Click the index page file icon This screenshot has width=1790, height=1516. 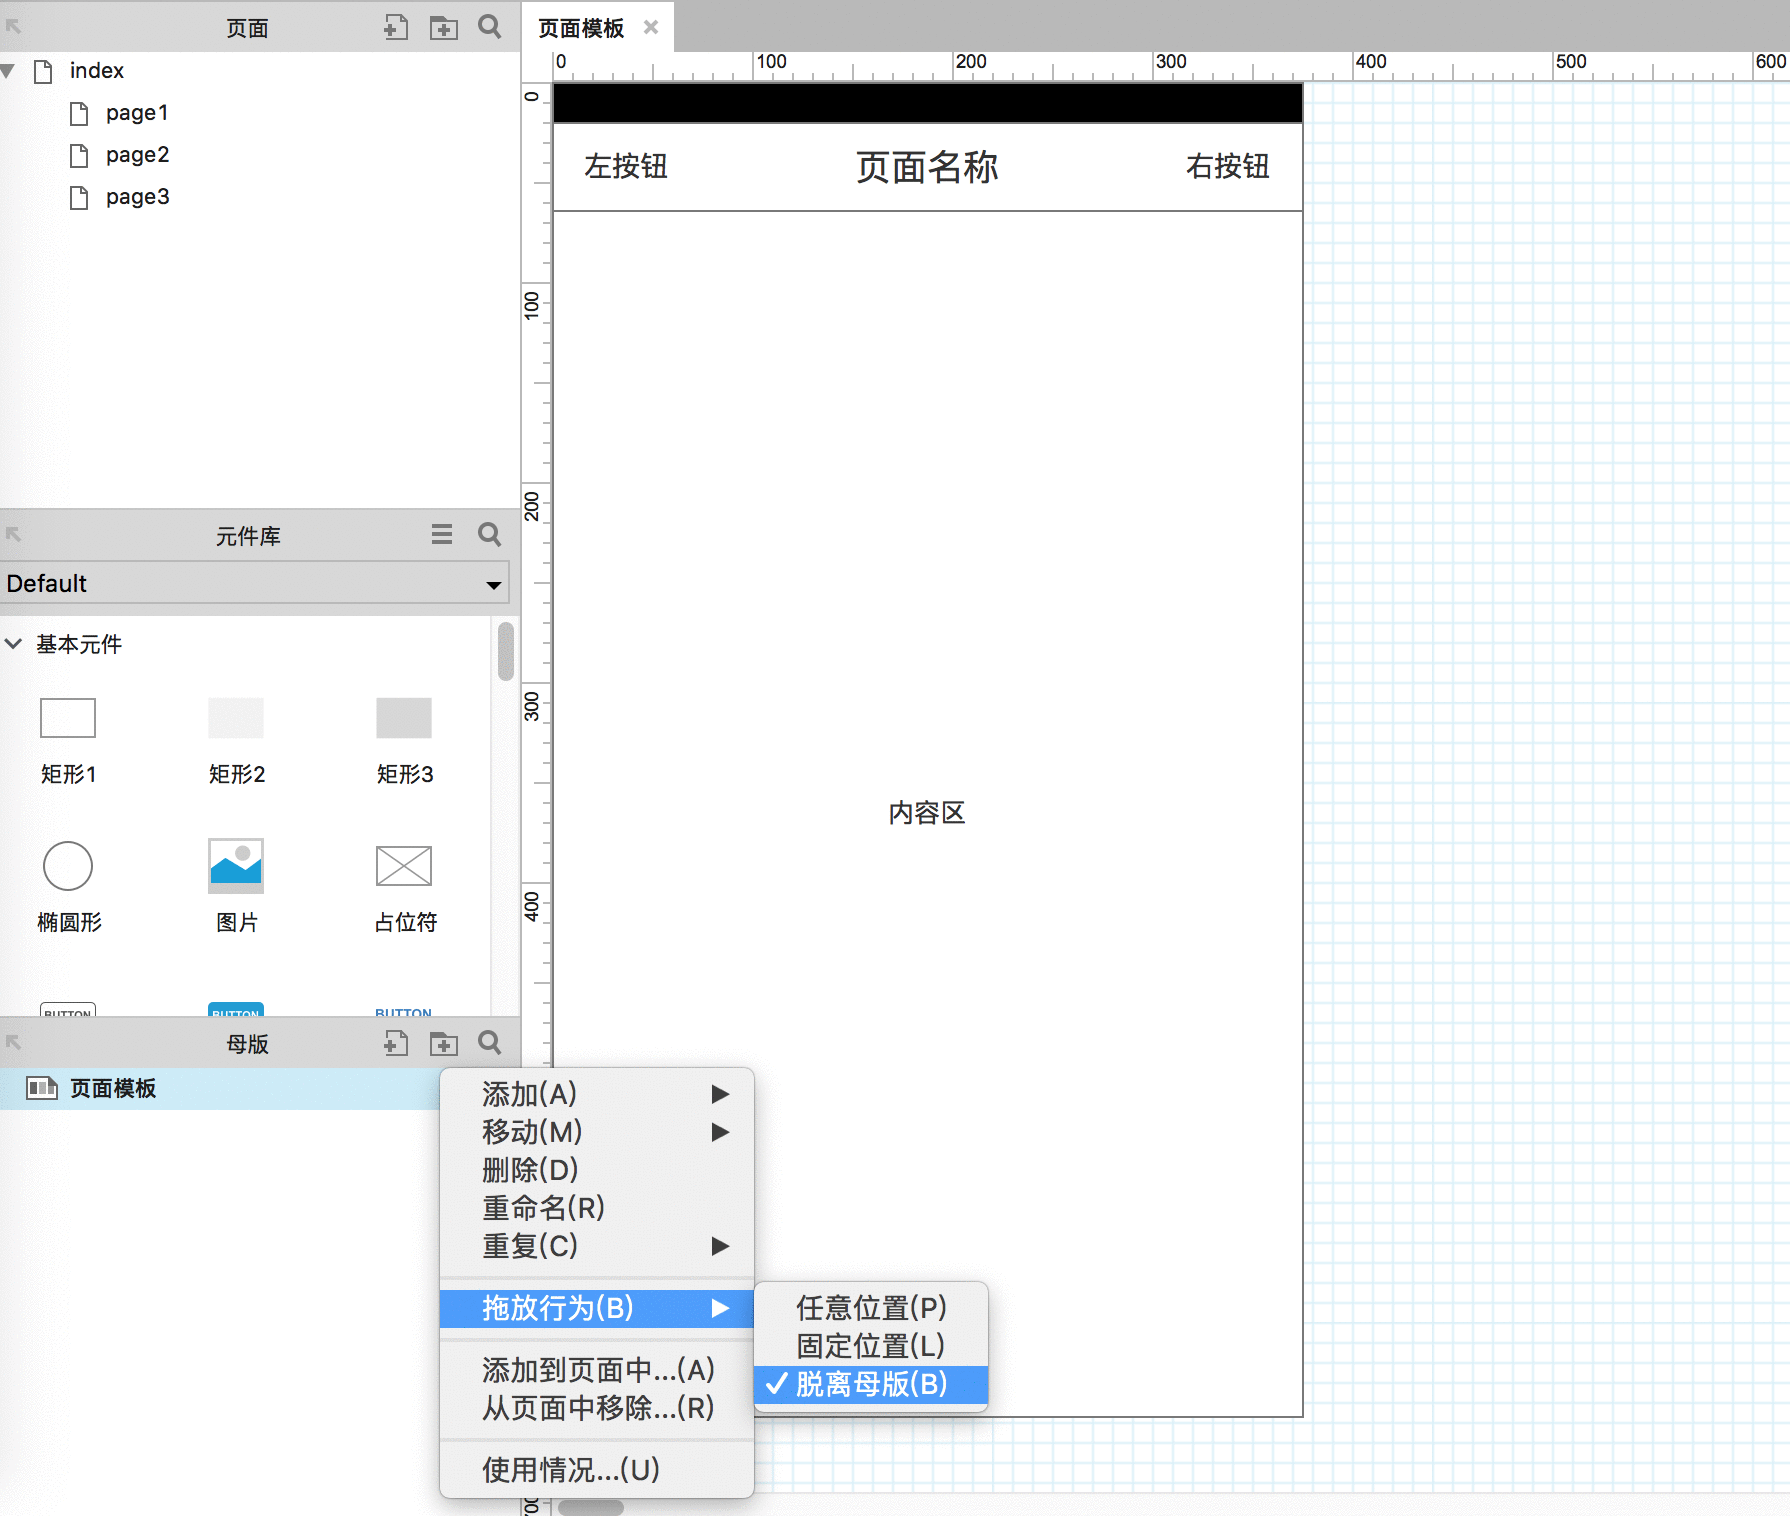point(43,71)
